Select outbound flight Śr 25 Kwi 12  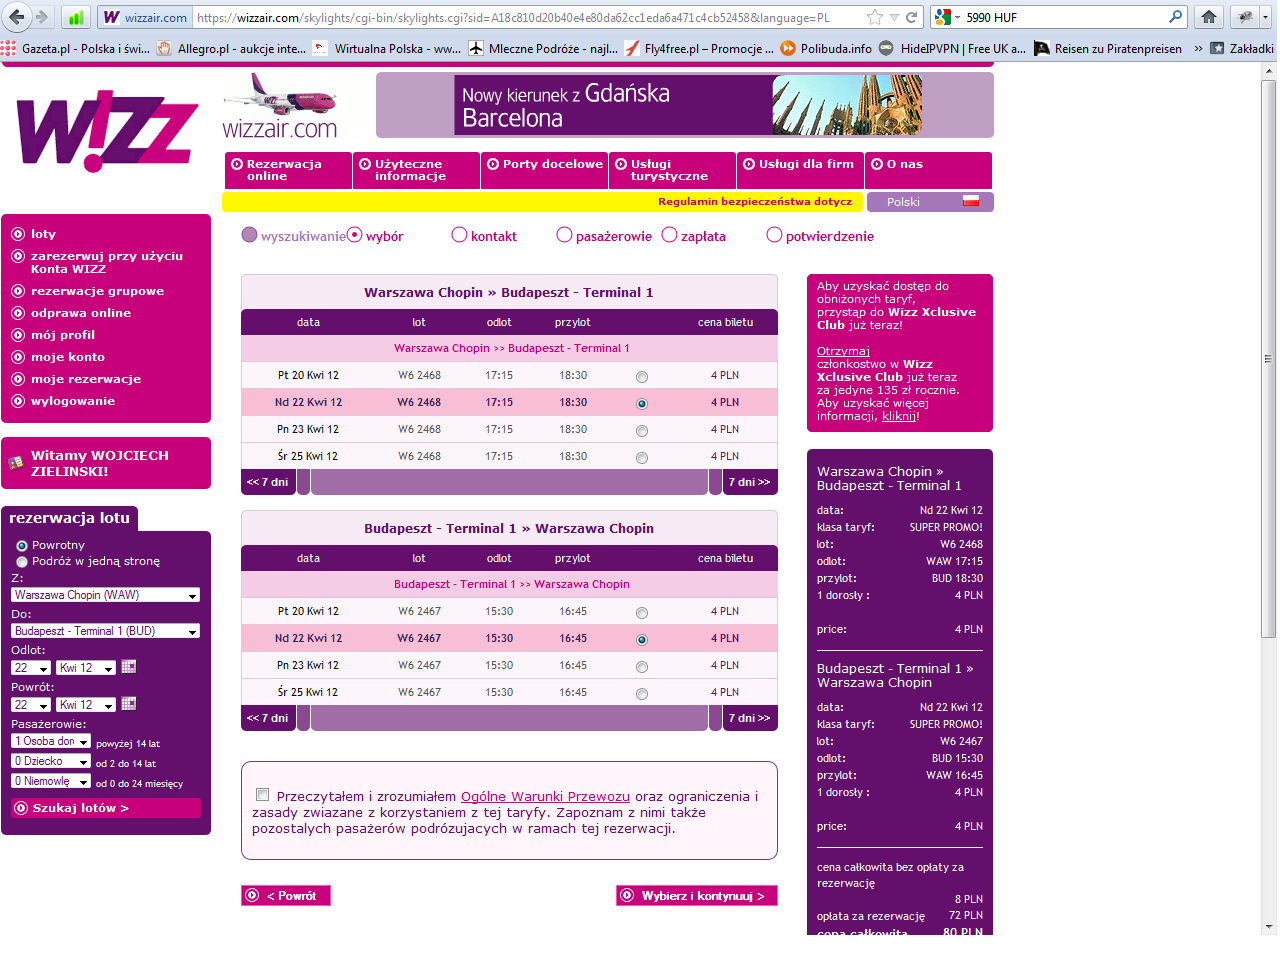coord(642,458)
